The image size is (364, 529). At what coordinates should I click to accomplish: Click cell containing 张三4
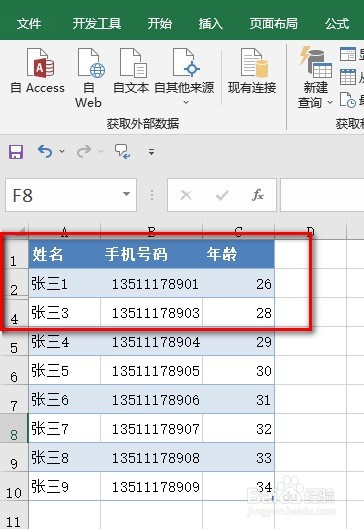click(64, 342)
